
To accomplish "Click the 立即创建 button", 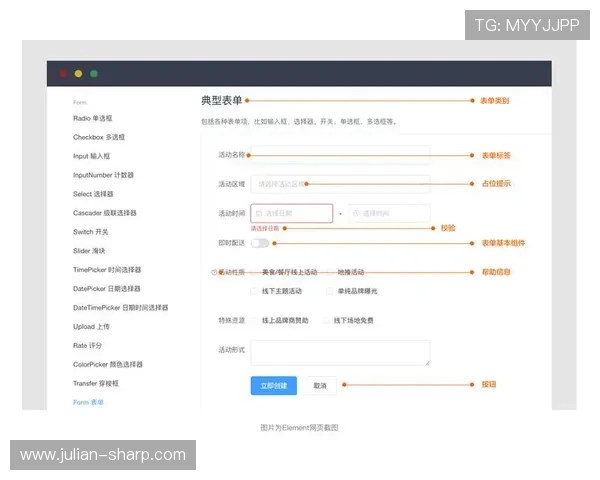I will click(274, 385).
